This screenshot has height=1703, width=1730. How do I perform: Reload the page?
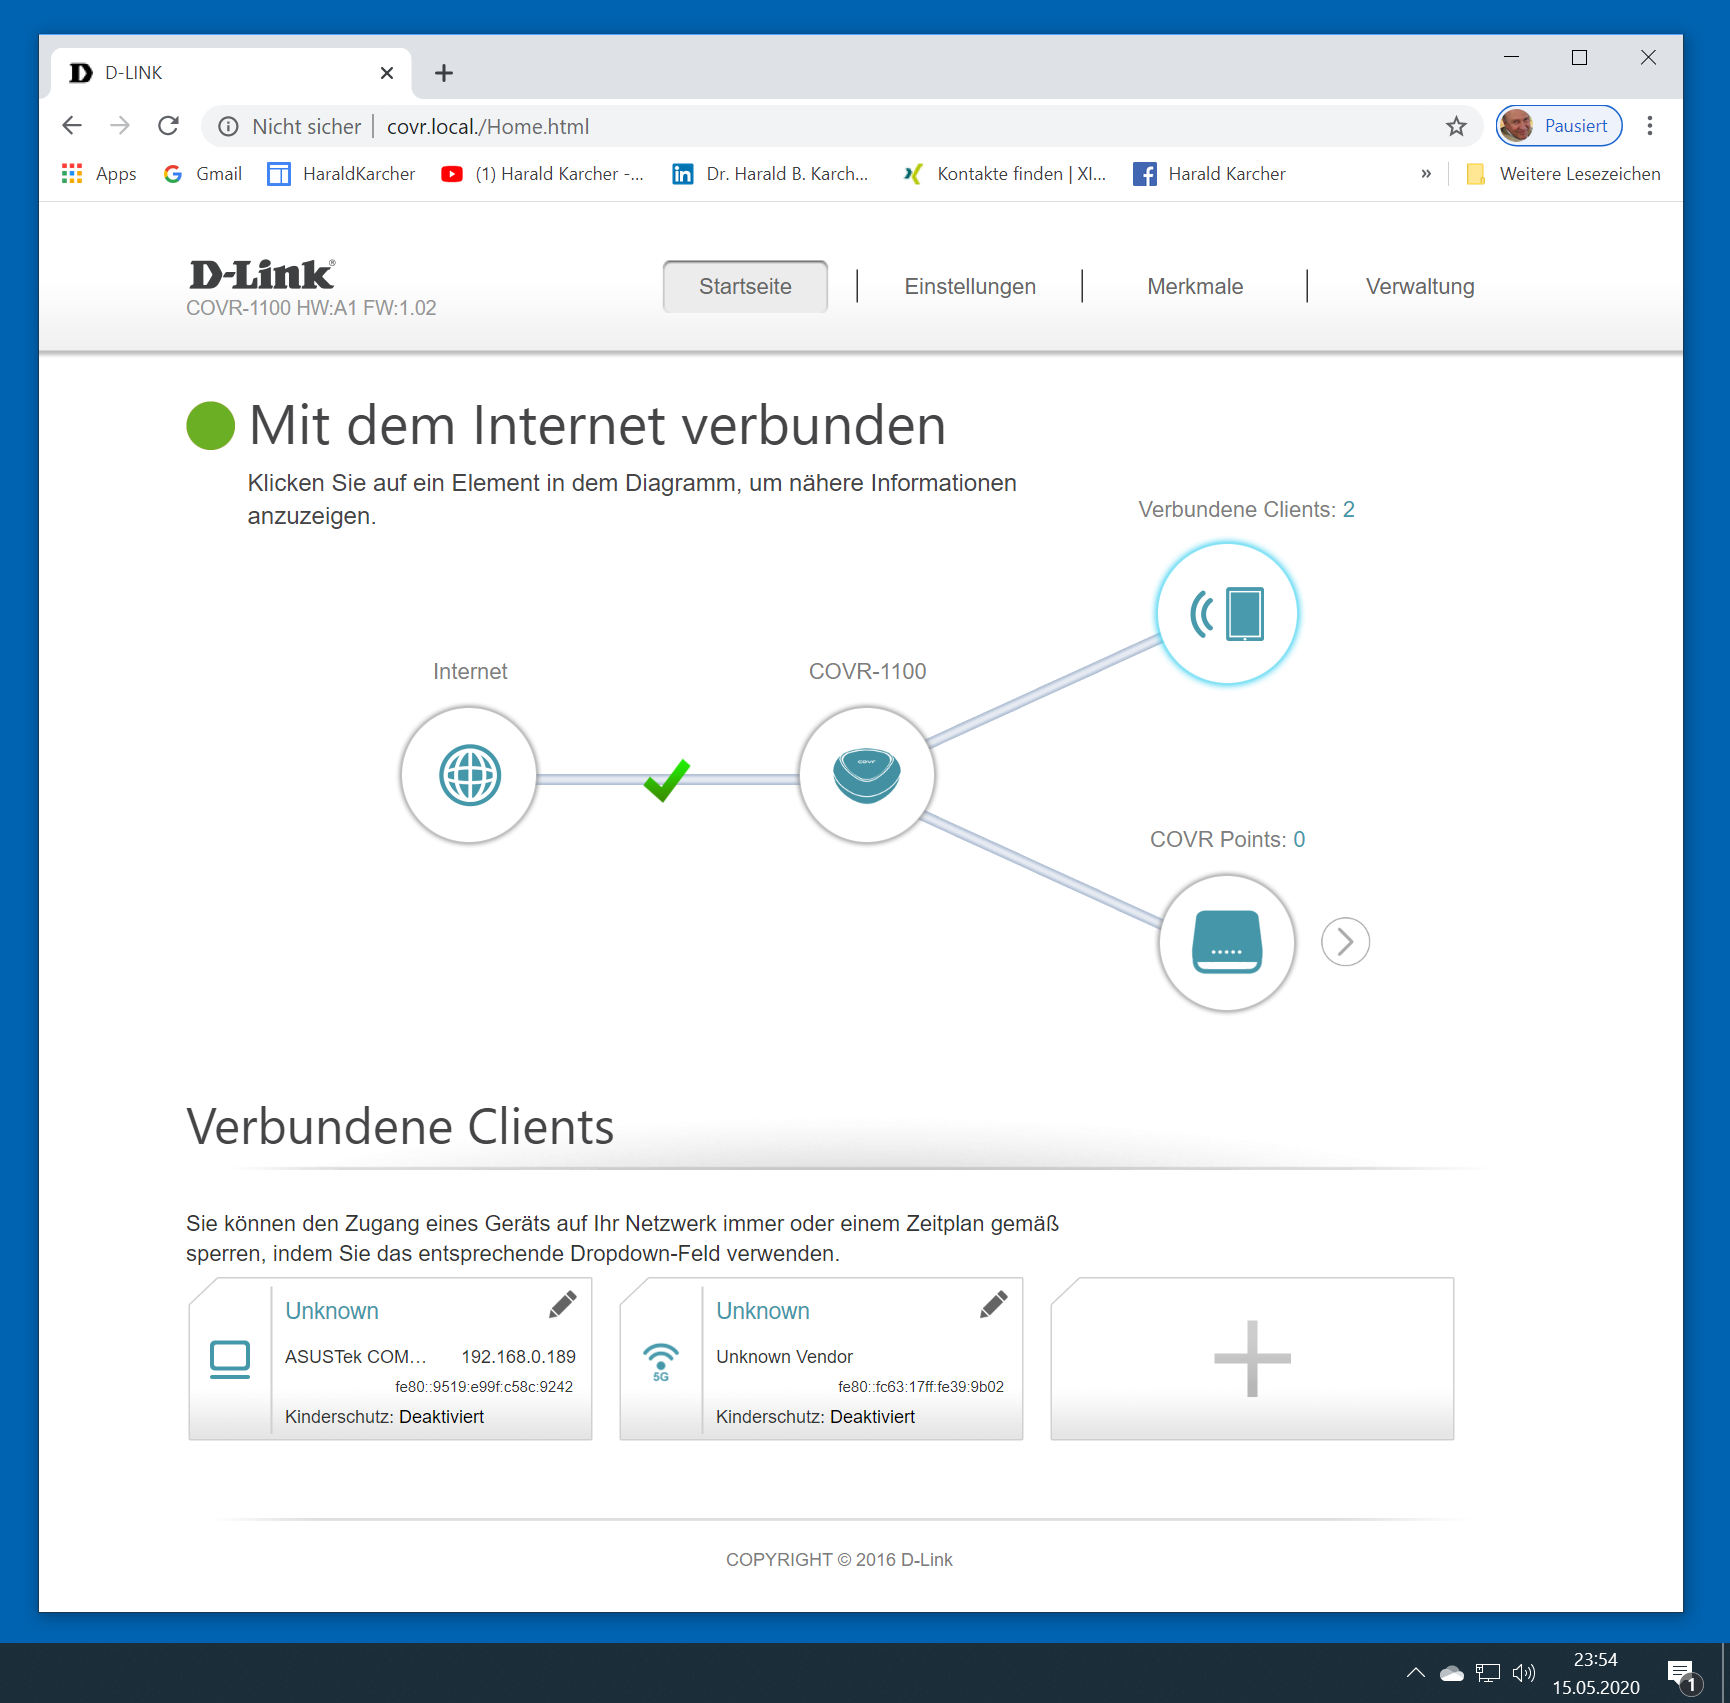coord(168,126)
